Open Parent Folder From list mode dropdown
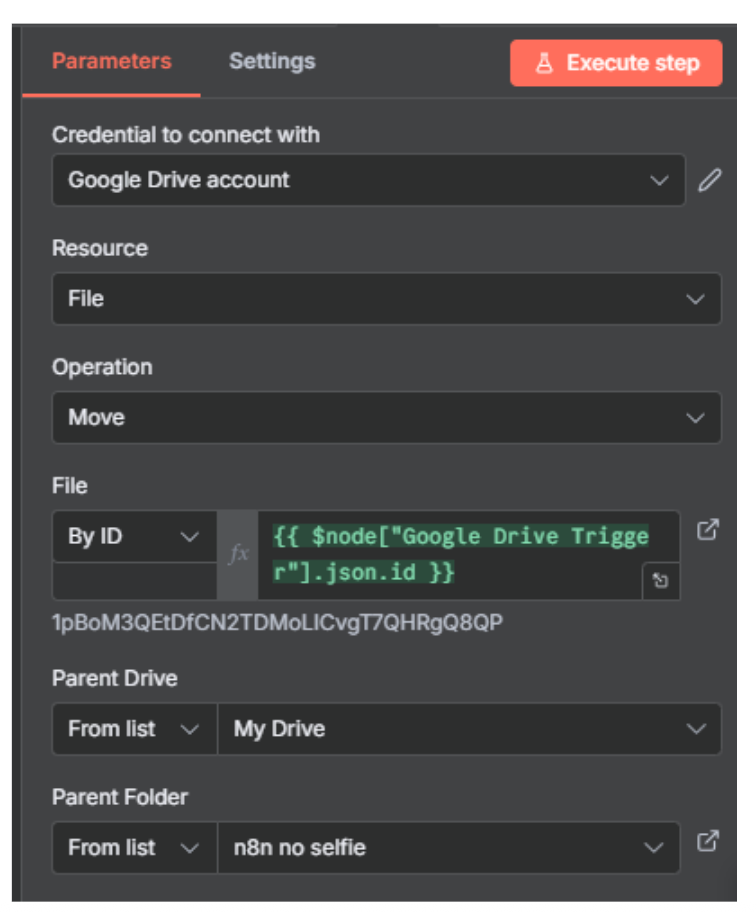Viewport: 756px width, 912px height. click(x=134, y=847)
